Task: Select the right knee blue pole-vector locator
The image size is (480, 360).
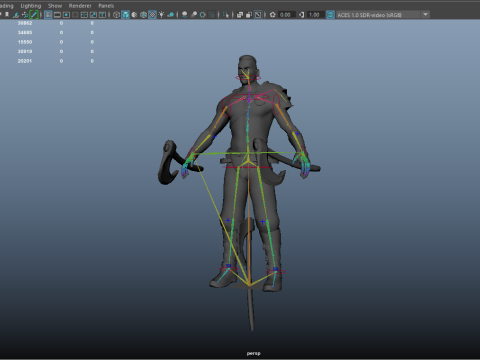Action: click(x=263, y=222)
